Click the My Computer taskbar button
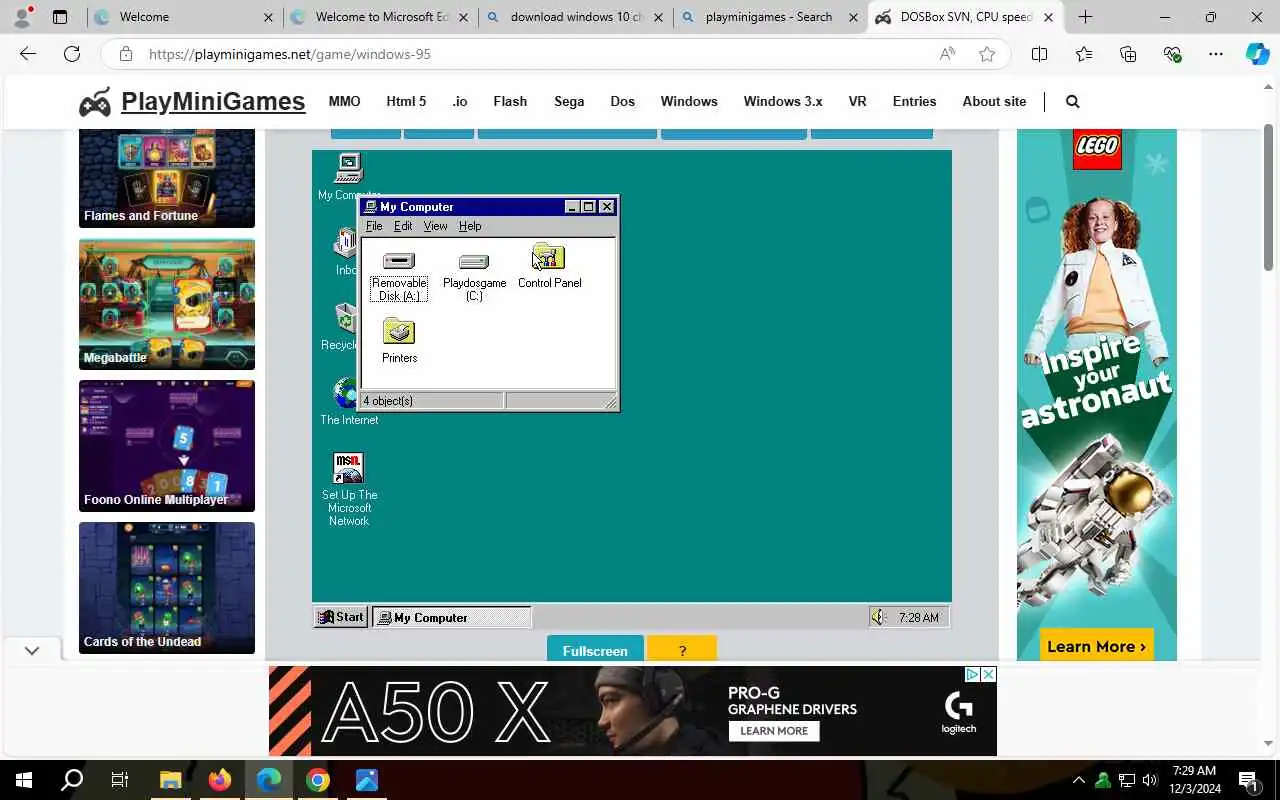Image resolution: width=1280 pixels, height=800 pixels. tap(452, 617)
